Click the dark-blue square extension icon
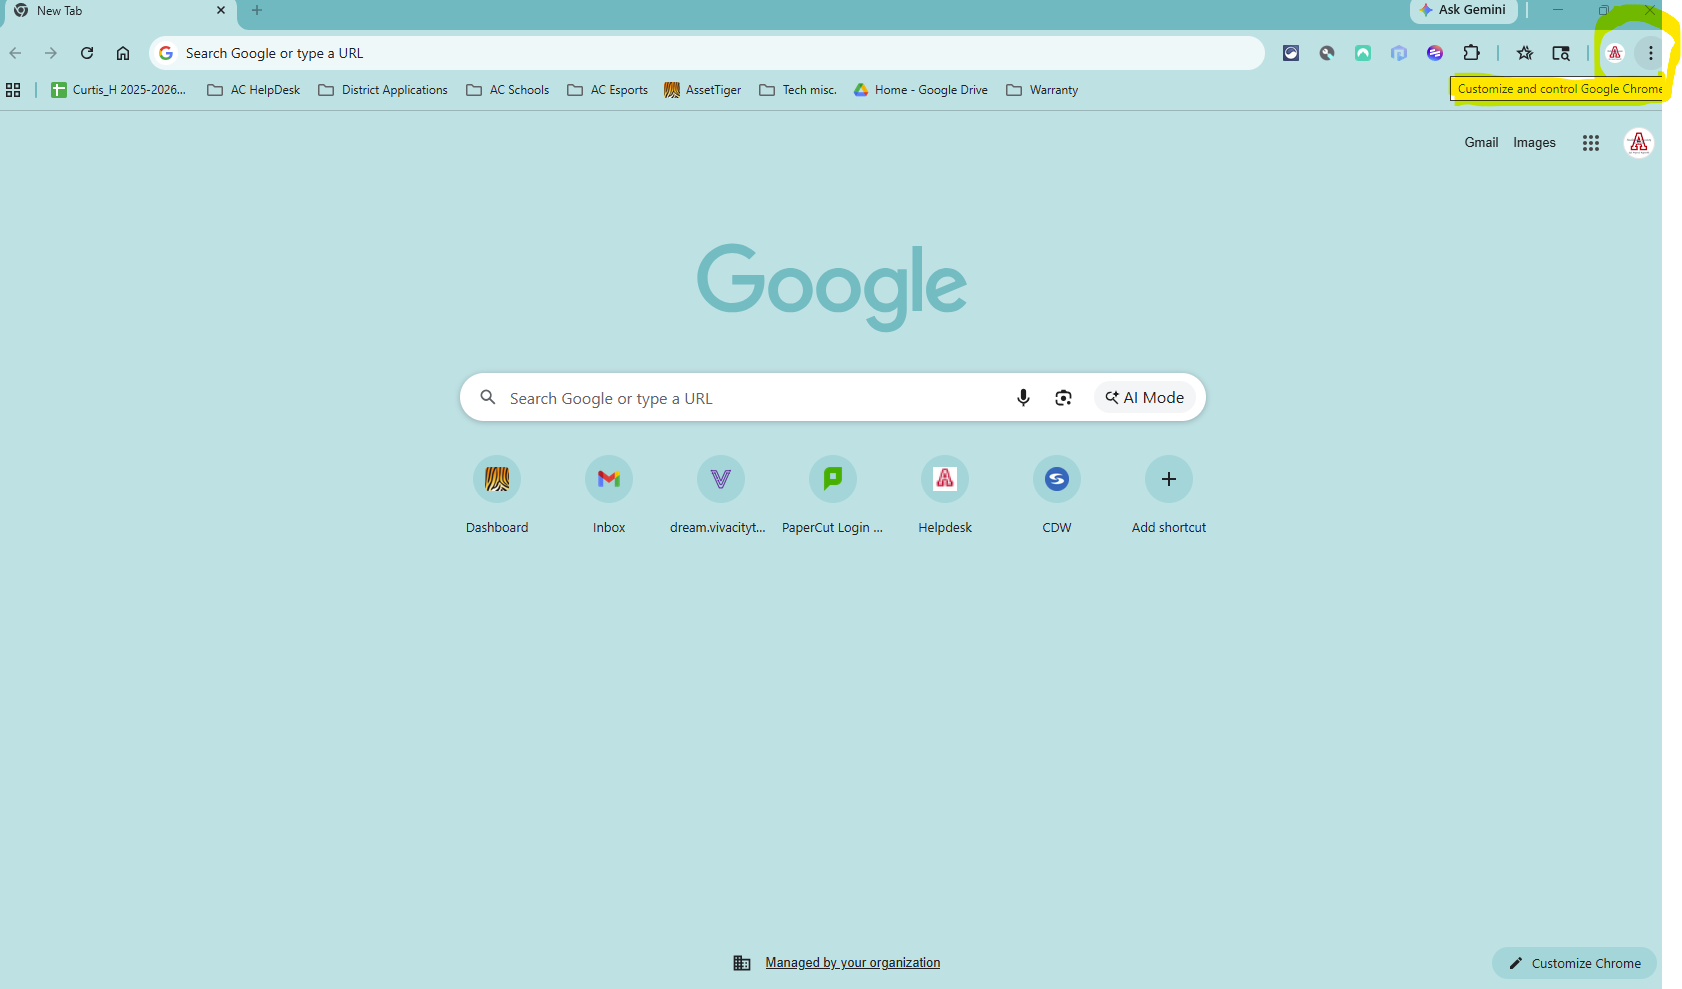 pos(1291,53)
